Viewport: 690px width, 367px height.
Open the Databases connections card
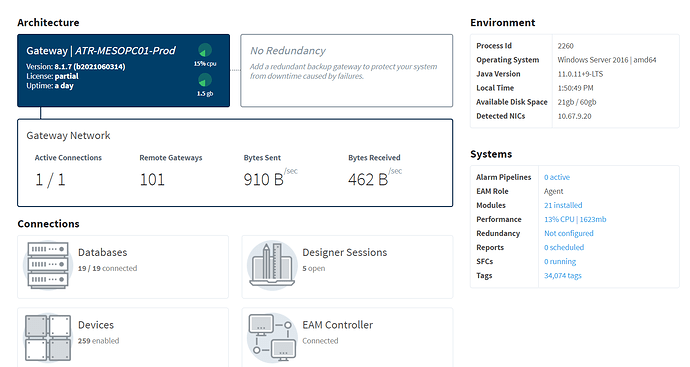[x=123, y=267]
